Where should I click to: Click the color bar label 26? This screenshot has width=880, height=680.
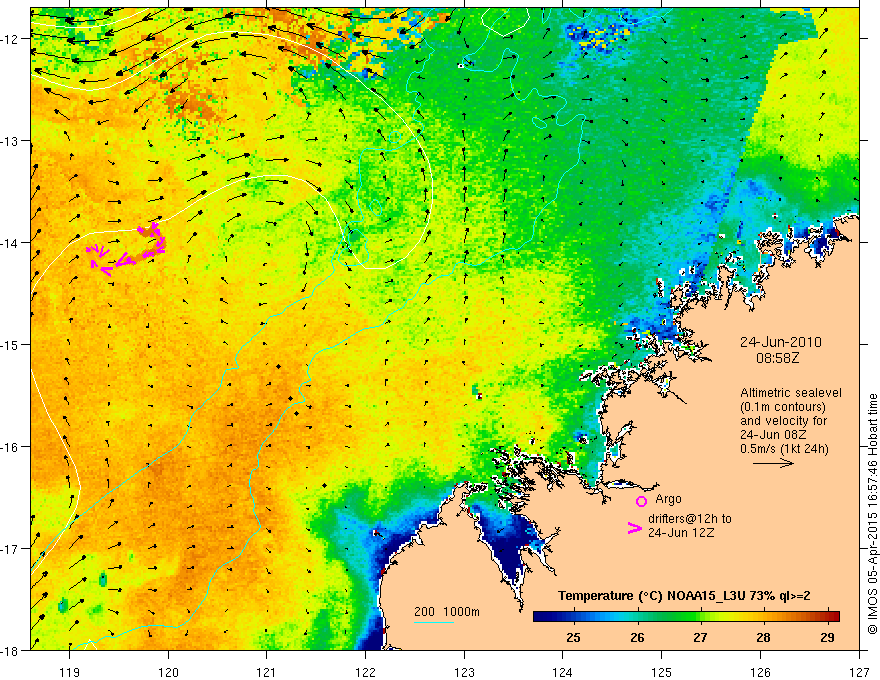637,637
